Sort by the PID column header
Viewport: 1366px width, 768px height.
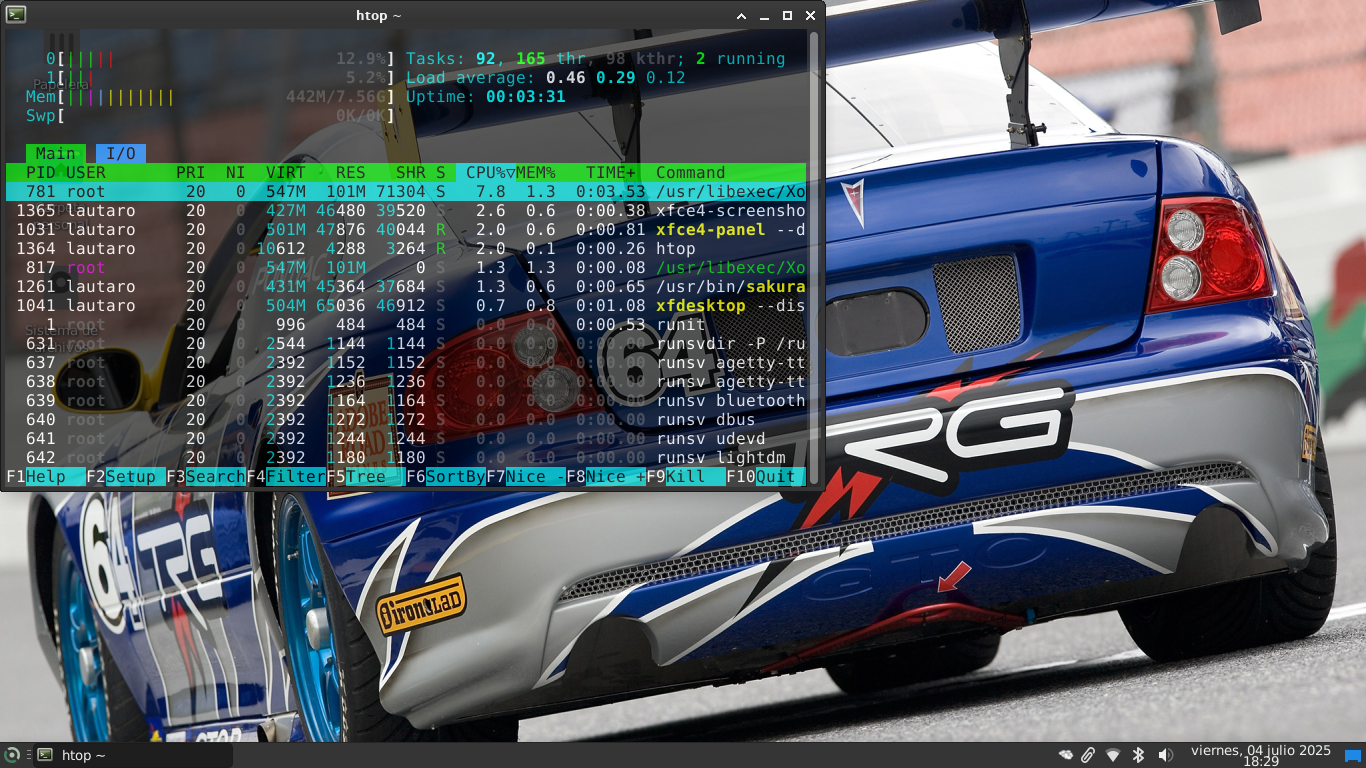click(41, 173)
